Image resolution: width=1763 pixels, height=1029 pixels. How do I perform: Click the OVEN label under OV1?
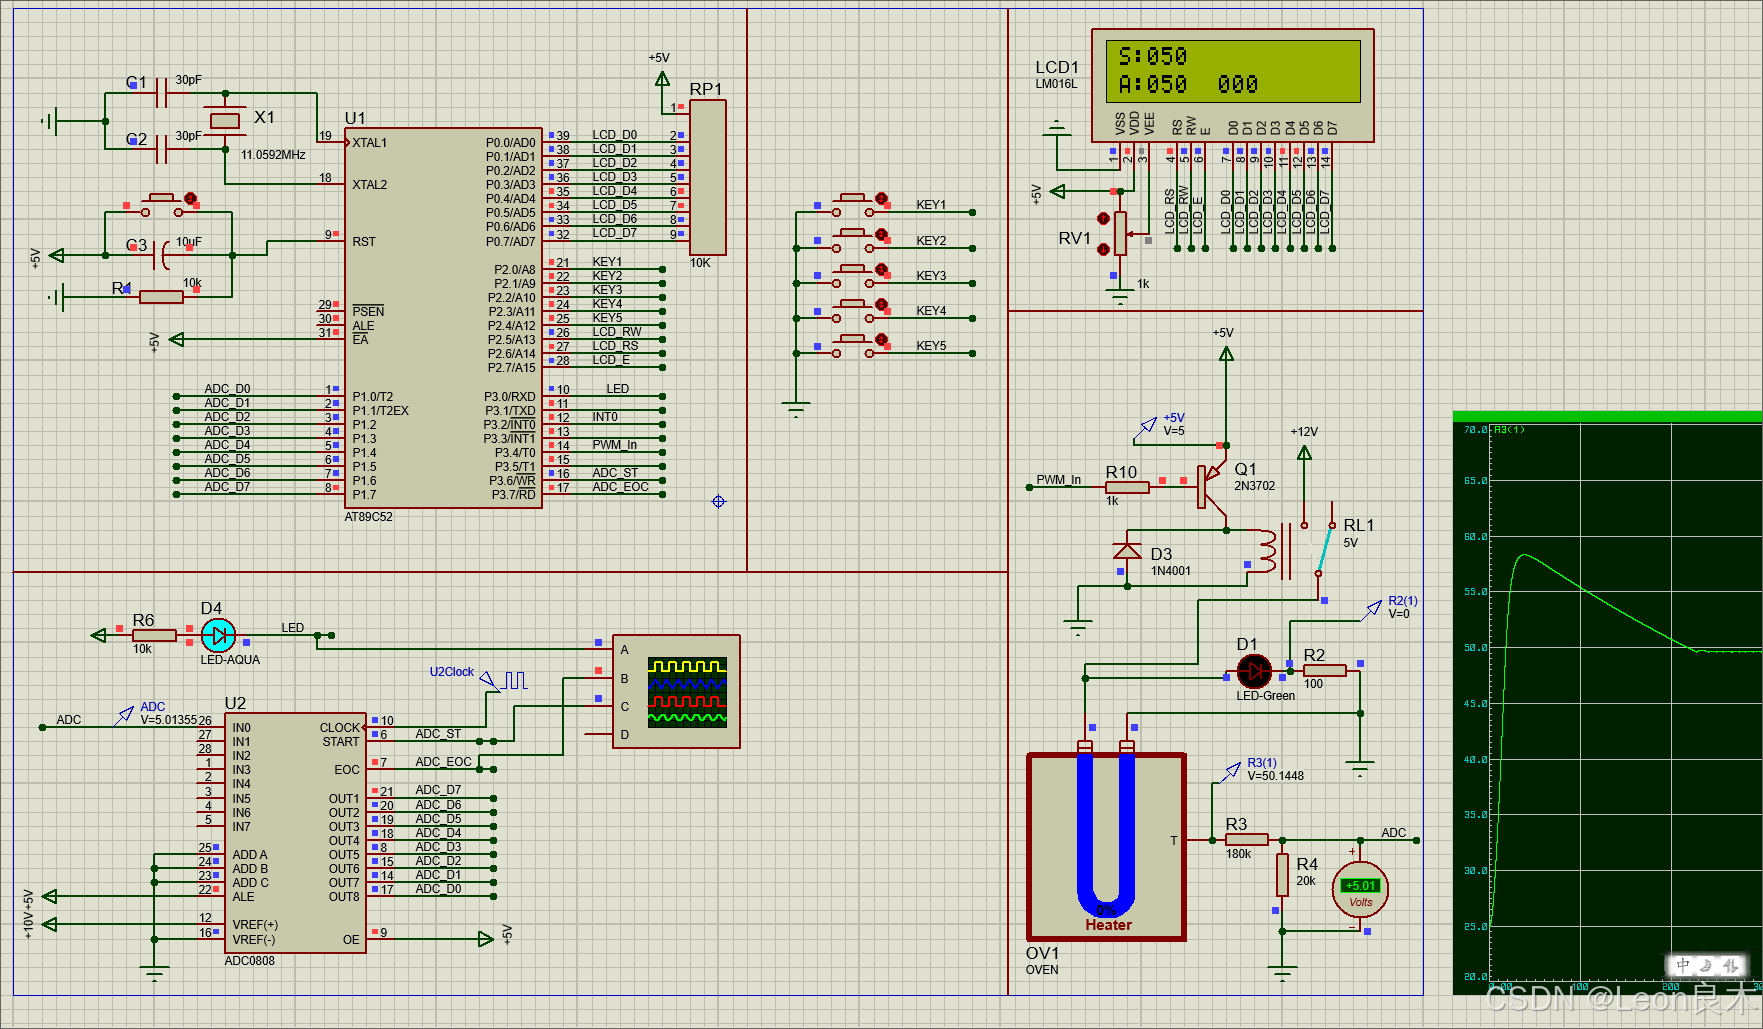point(1042,970)
